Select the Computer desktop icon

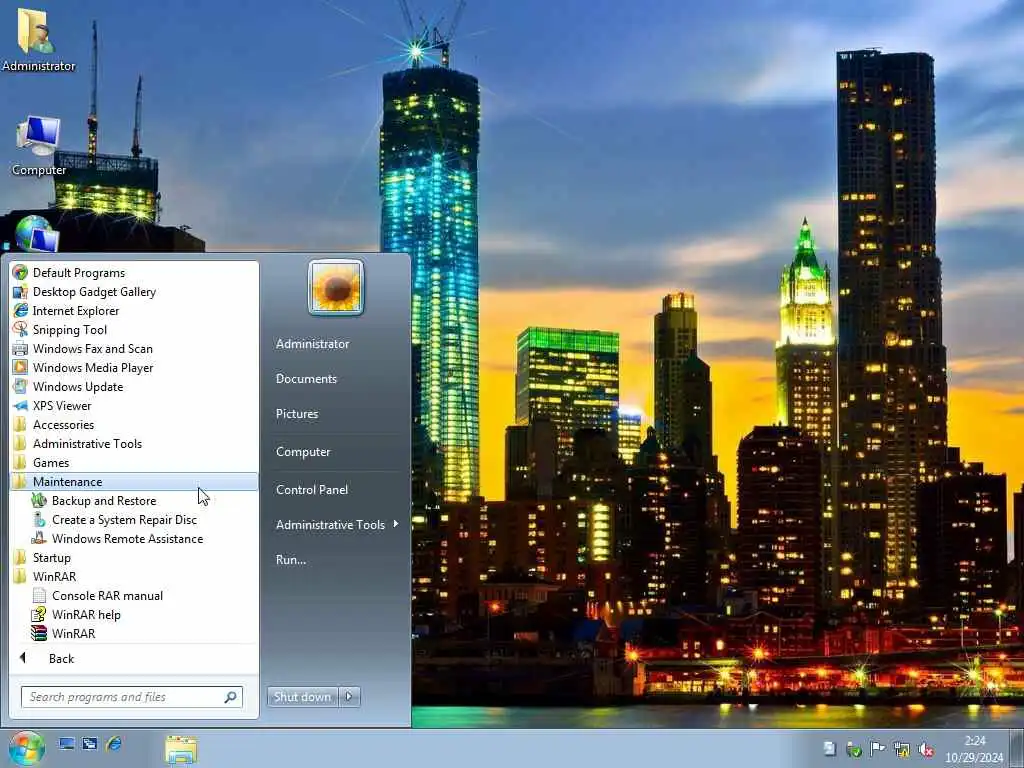(38, 146)
